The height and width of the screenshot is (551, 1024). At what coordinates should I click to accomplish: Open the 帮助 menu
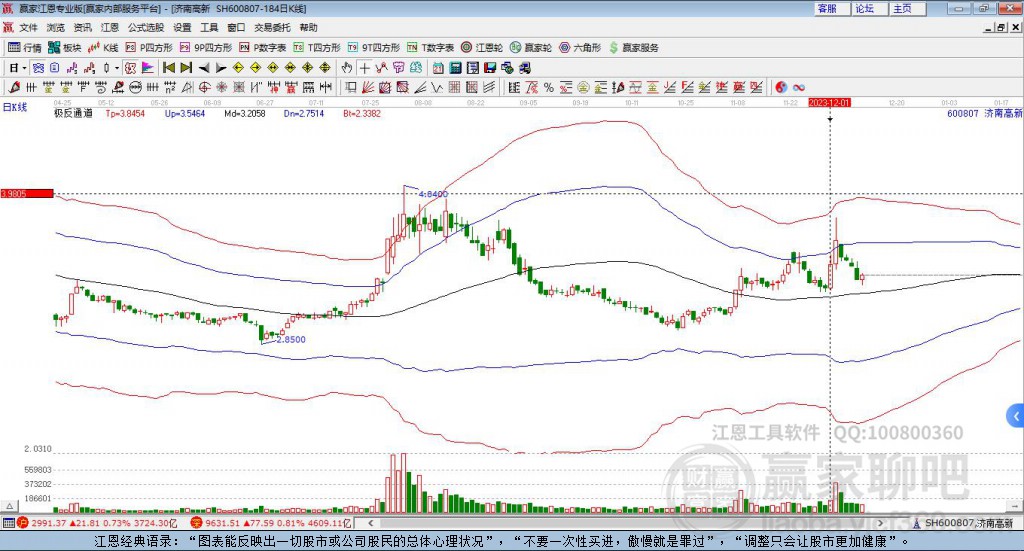pos(308,27)
